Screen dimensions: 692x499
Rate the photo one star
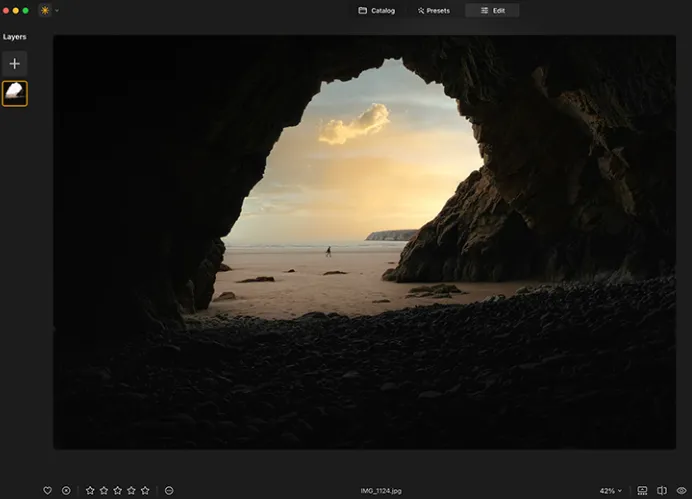pyautogui.click(x=90, y=491)
